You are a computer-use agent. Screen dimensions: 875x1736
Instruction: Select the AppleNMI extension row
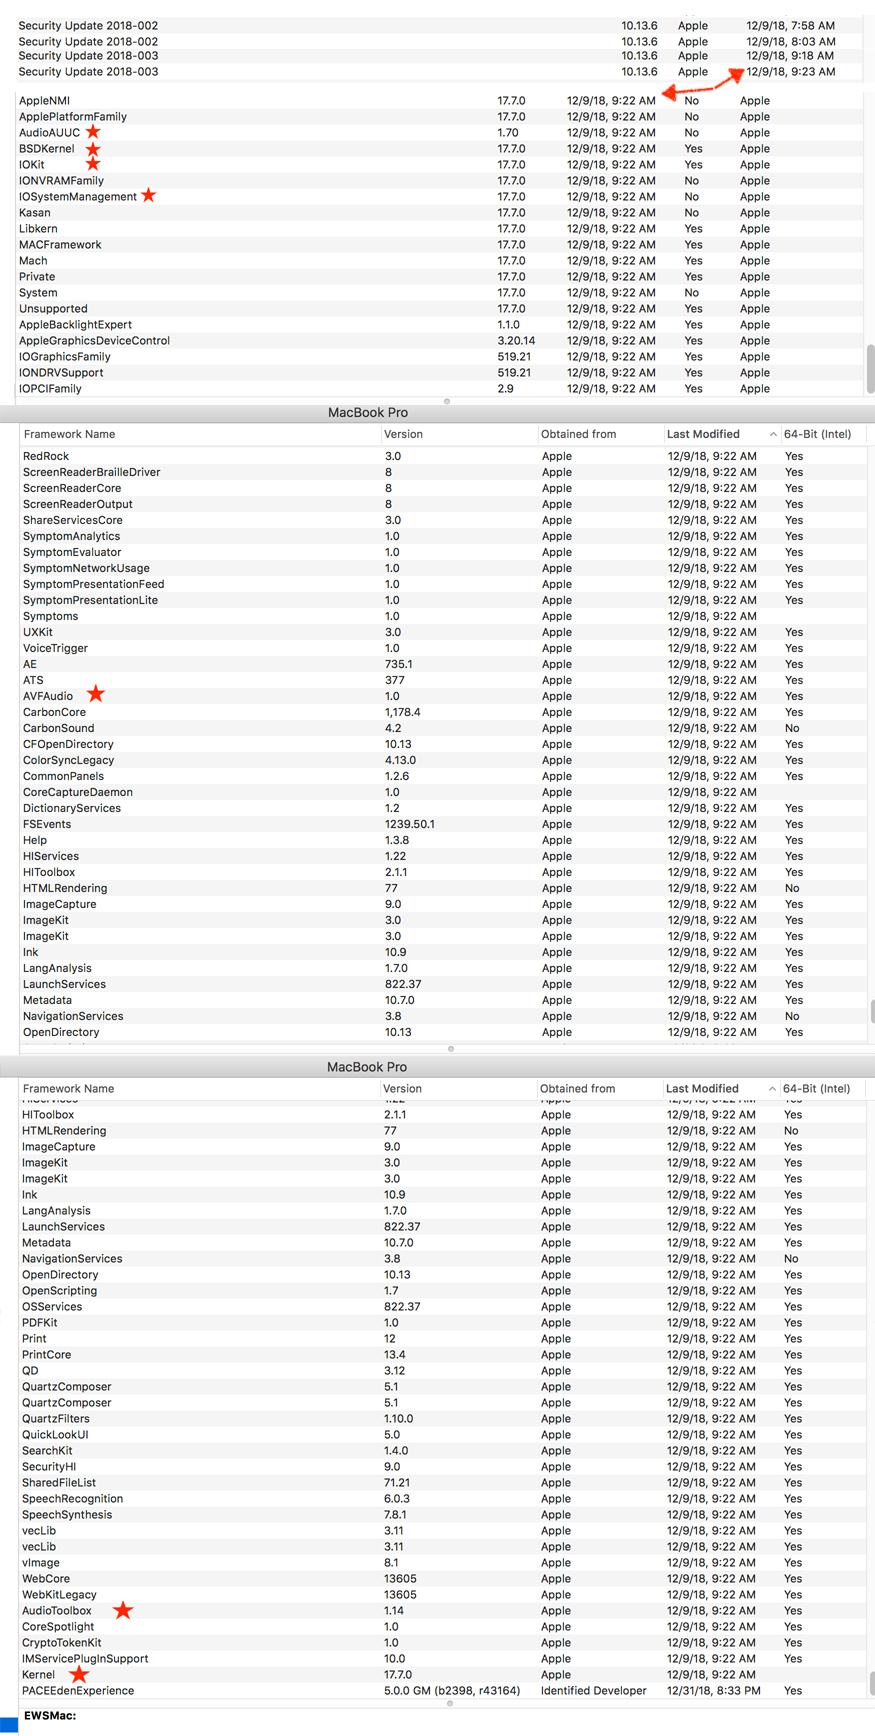point(440,100)
